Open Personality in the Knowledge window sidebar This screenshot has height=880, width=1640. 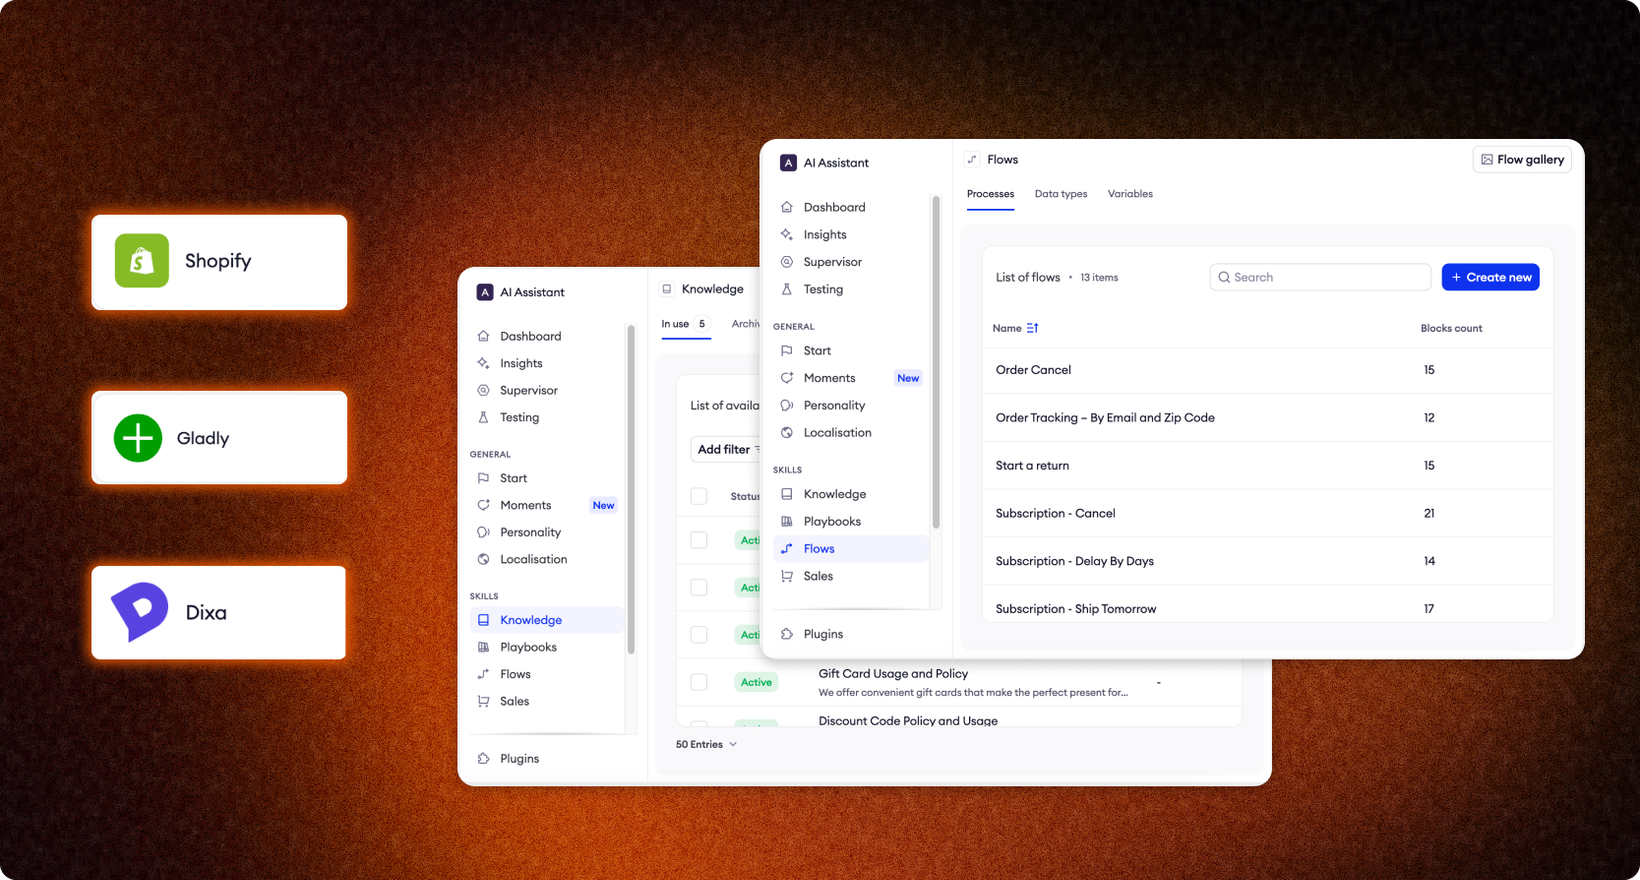point(547,532)
